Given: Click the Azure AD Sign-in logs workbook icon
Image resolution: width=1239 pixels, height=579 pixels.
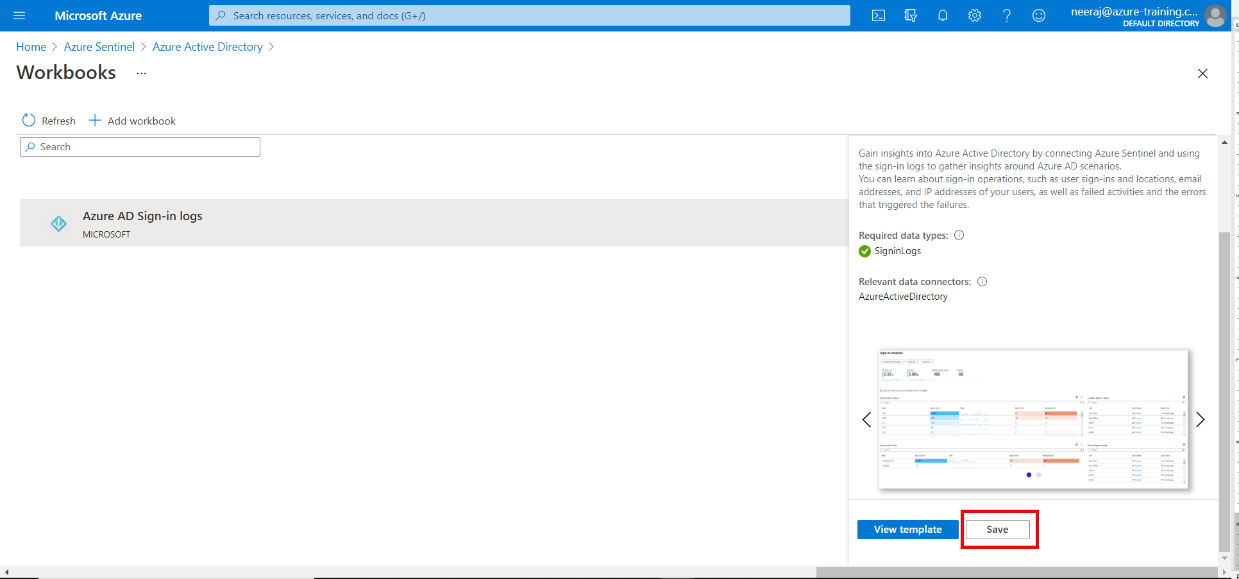Looking at the screenshot, I should click(59, 224).
